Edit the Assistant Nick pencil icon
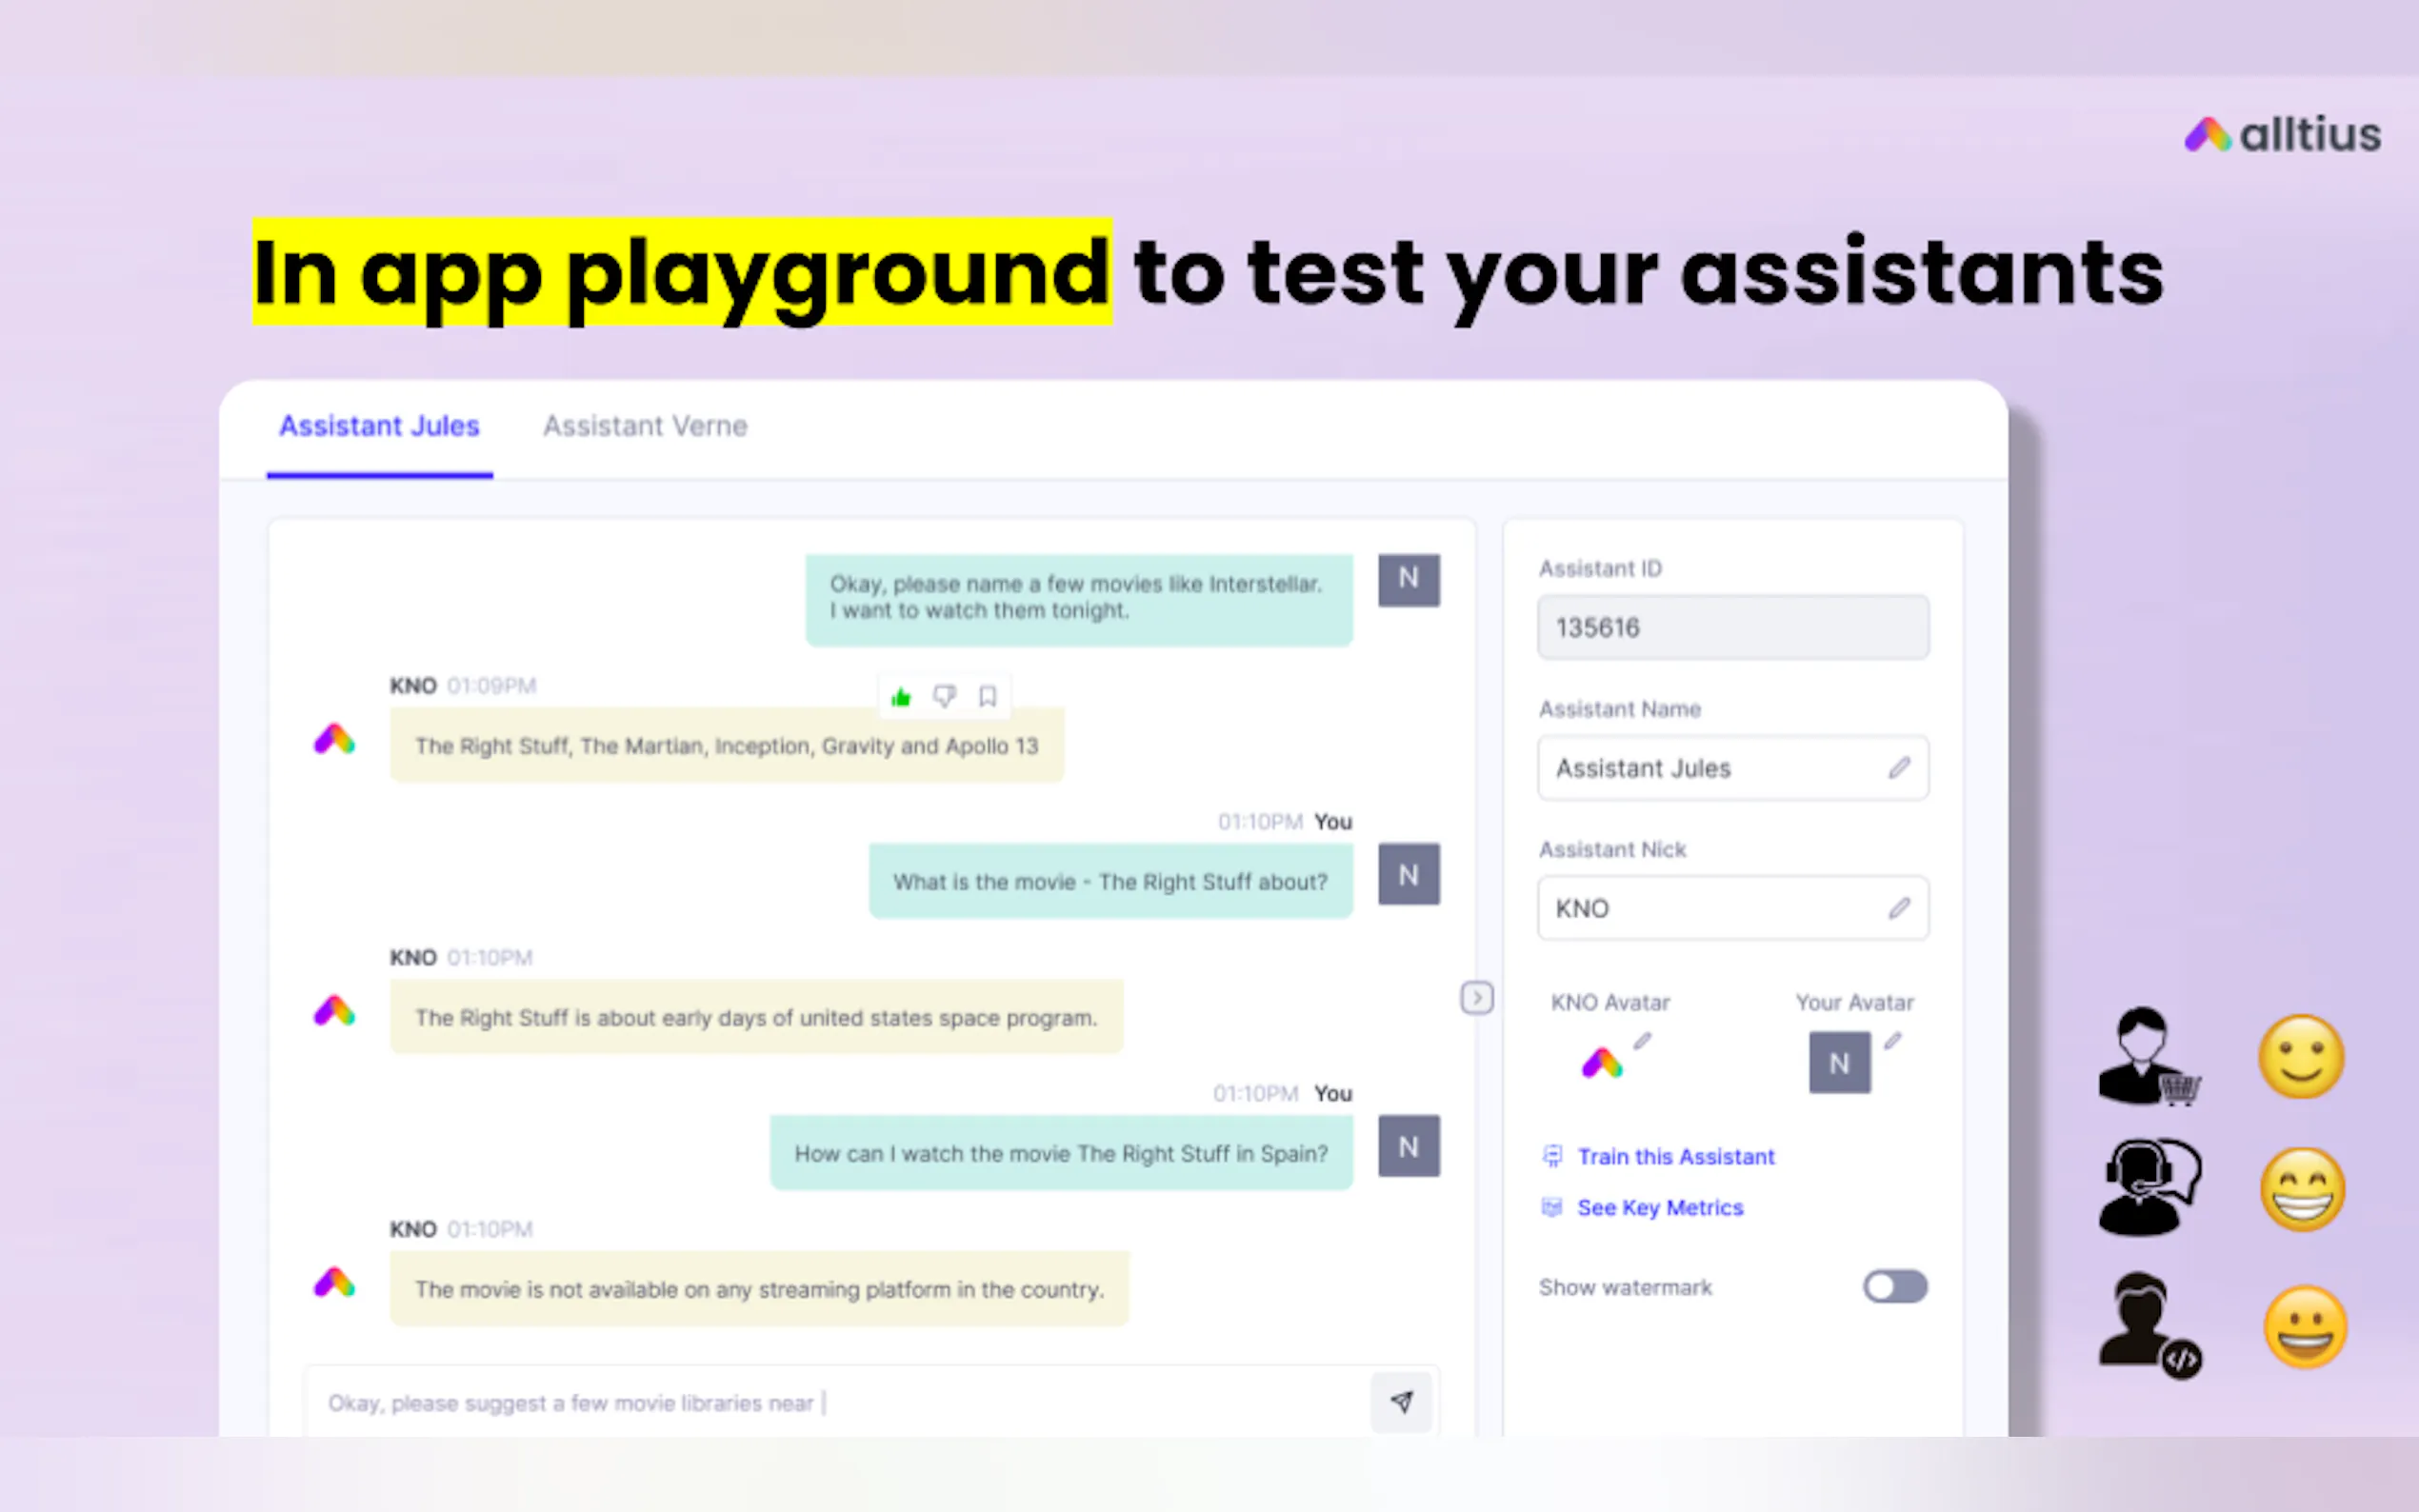Screen dimensions: 2419x1512 point(1899,908)
